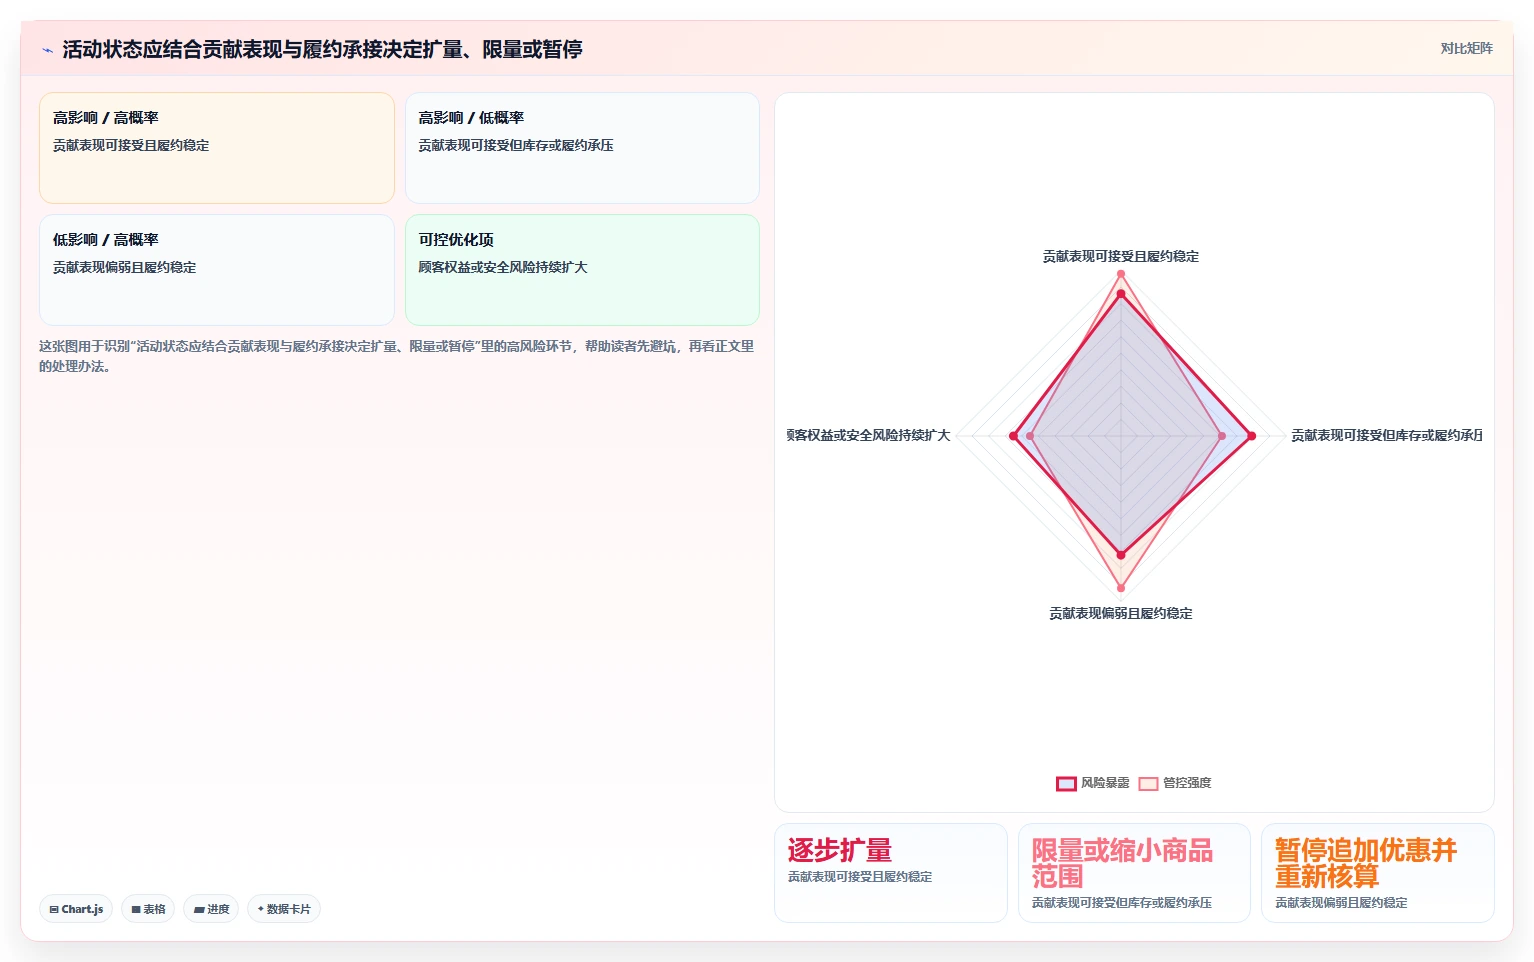Open the 可控优化项 green matrix card
The image size is (1534, 962).
pyautogui.click(x=582, y=270)
